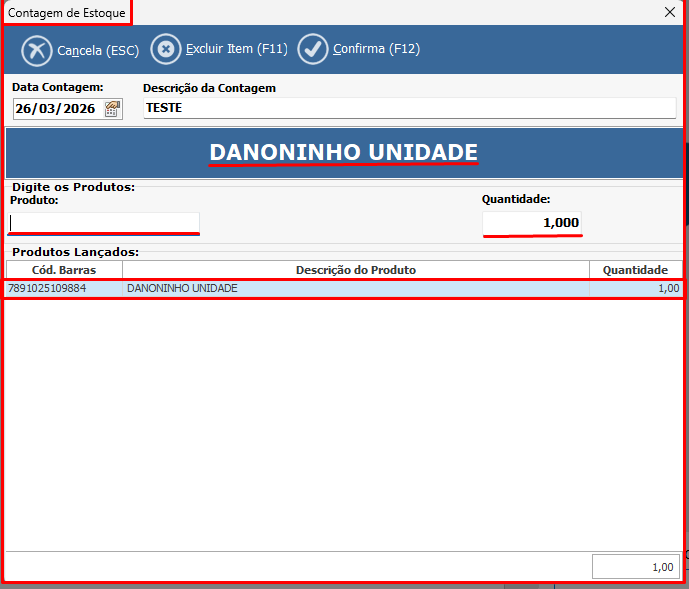Focus the empty Produto input field
The height and width of the screenshot is (589, 689).
coord(104,222)
